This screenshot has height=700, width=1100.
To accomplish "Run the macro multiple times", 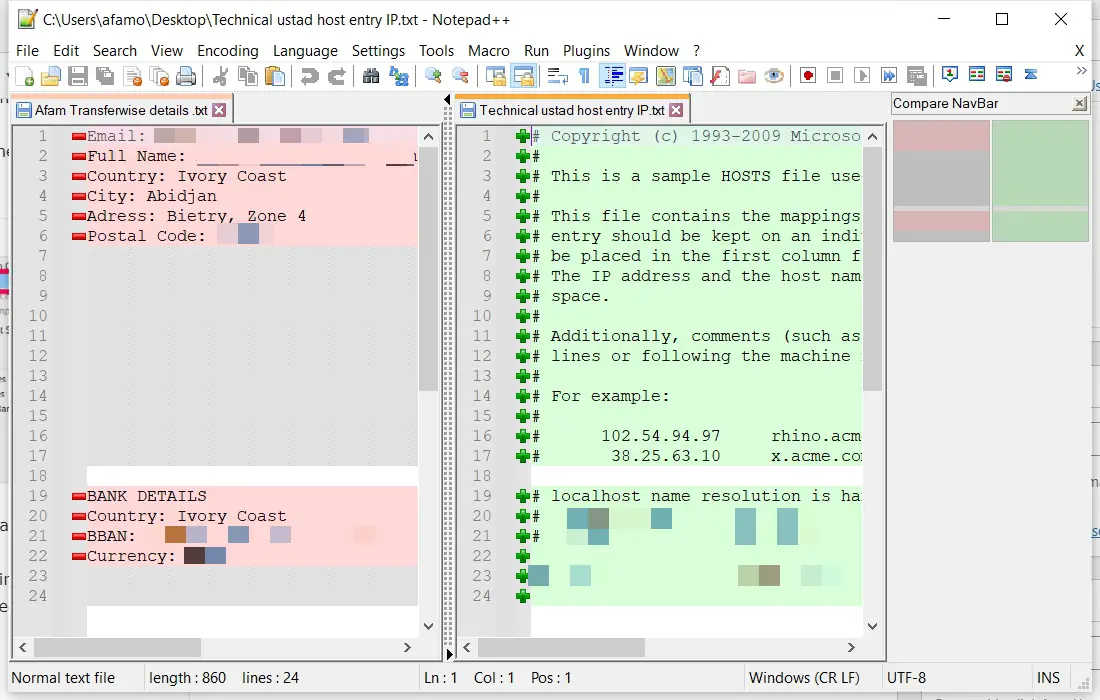I will click(890, 74).
